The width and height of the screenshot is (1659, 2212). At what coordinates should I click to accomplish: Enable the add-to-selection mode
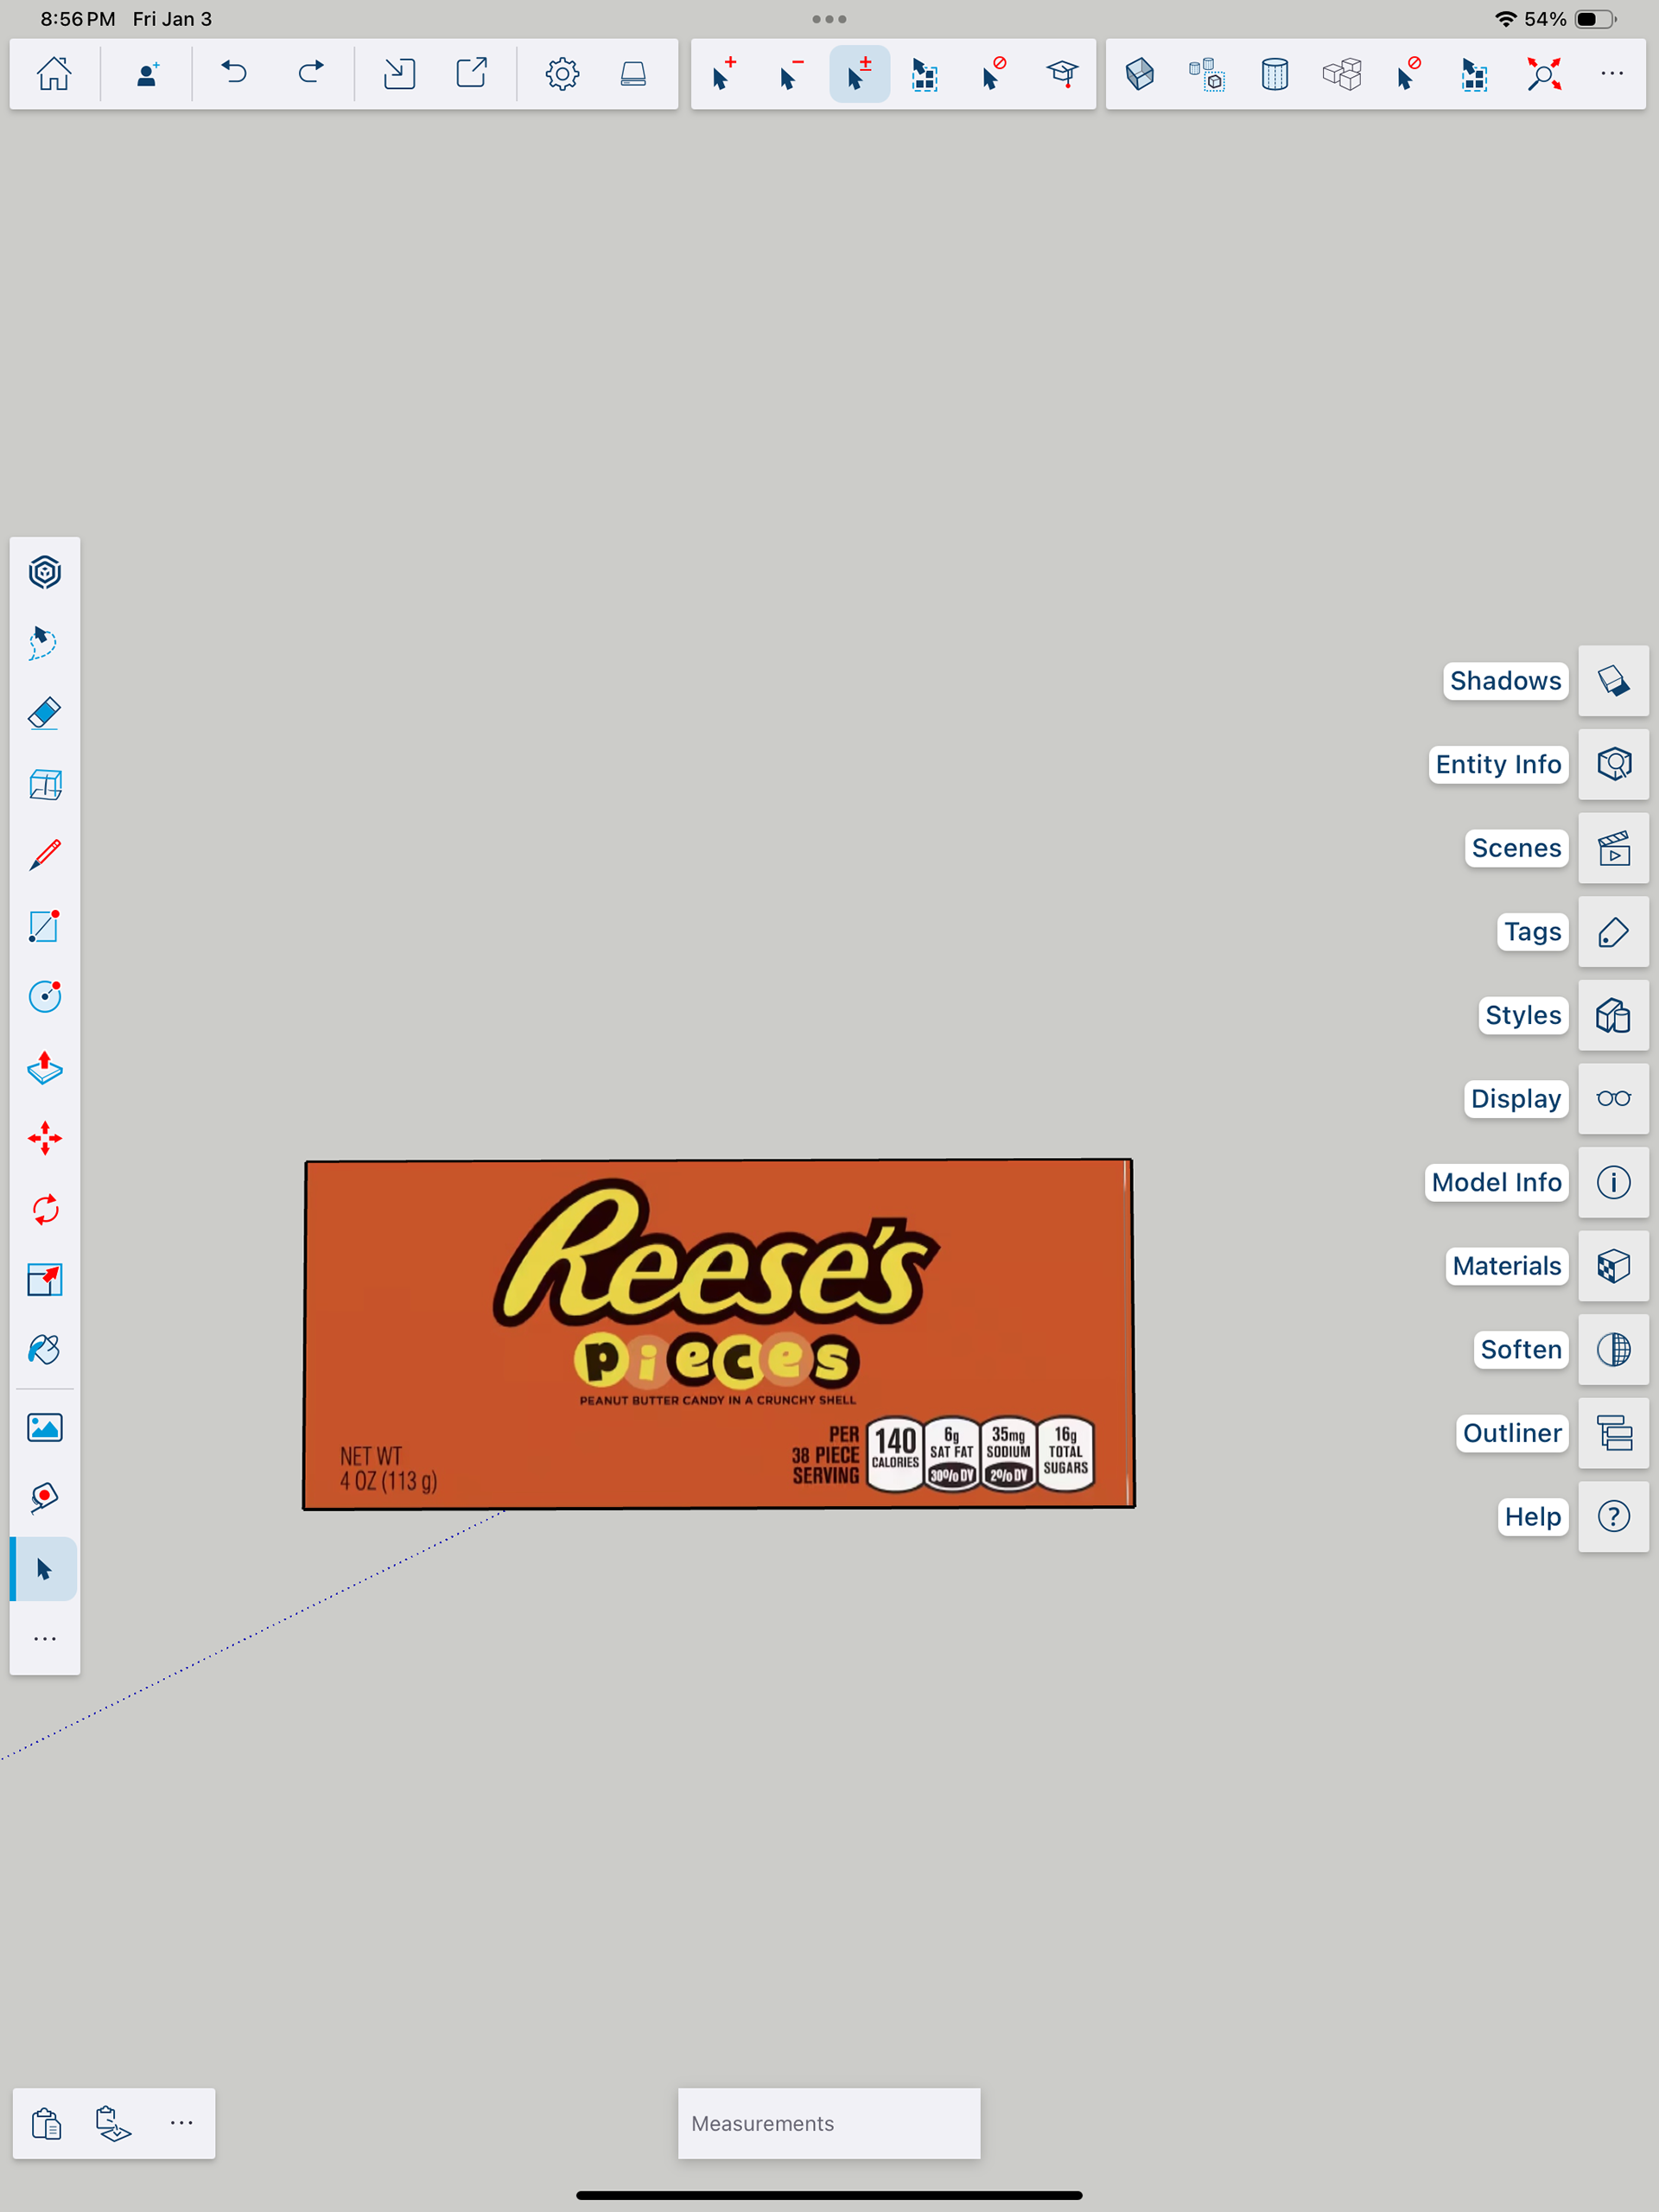[723, 74]
